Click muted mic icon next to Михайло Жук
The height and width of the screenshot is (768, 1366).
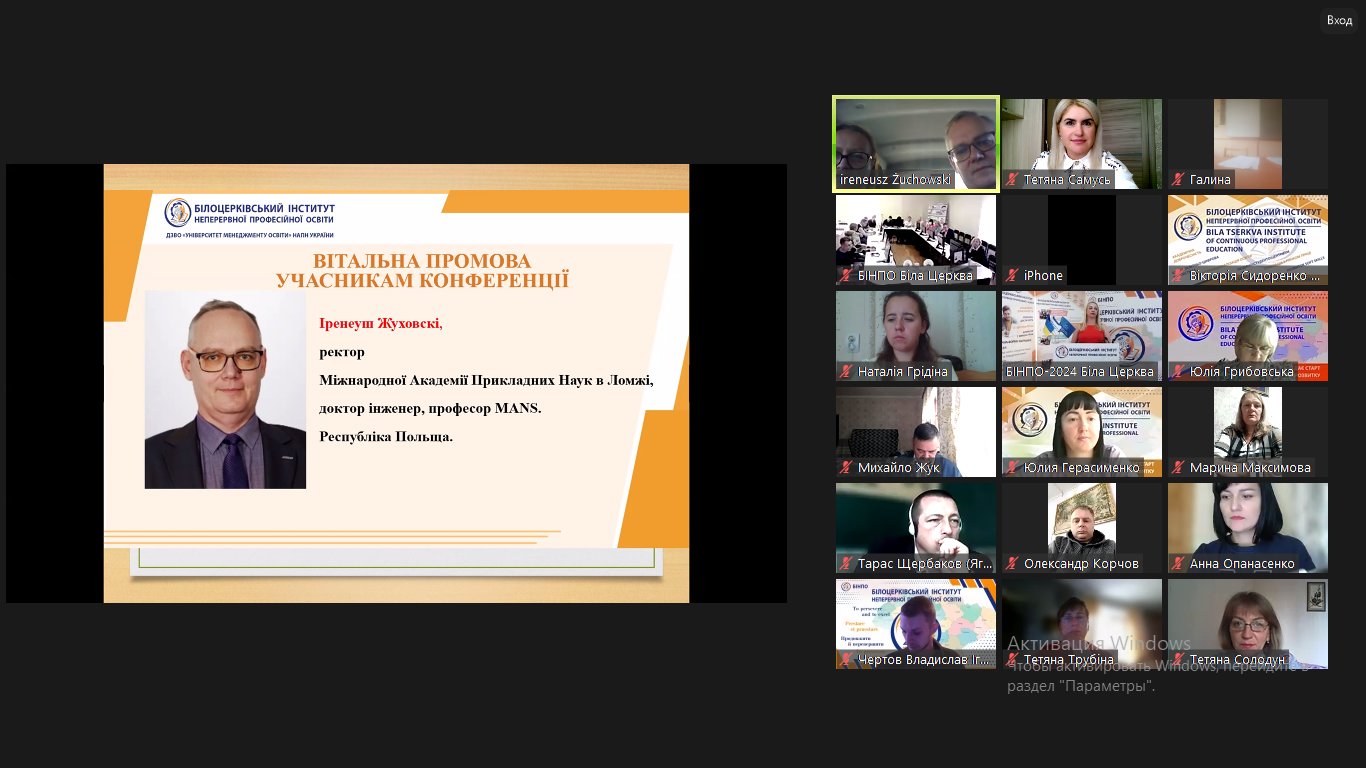[x=847, y=468]
